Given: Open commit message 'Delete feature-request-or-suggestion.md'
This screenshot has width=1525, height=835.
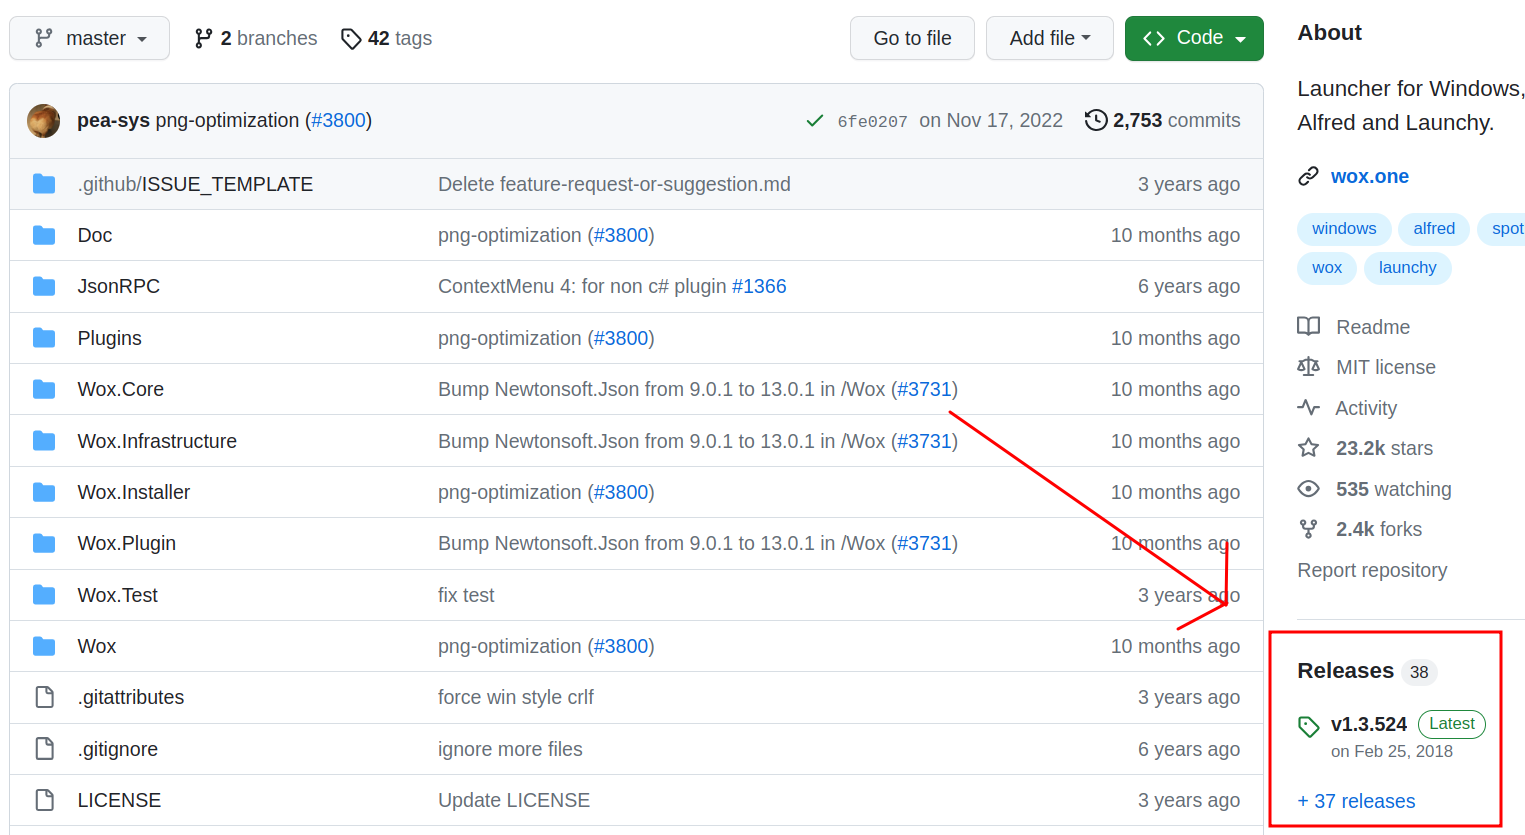Looking at the screenshot, I should pos(614,184).
